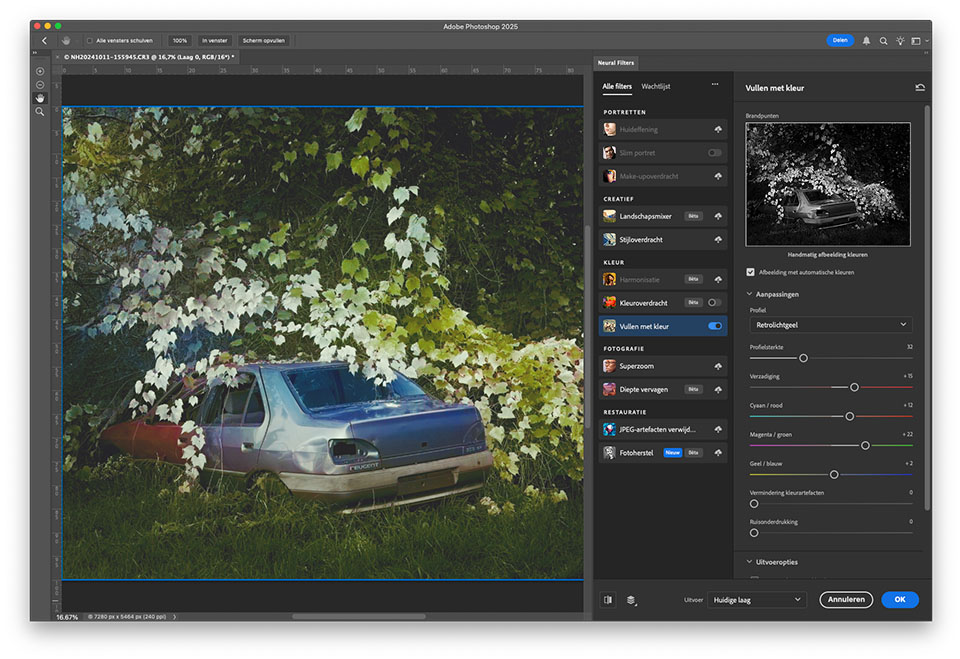Viewport: 960px width, 659px height.
Task: Reset Vullen met kleur parameters
Action: pyautogui.click(x=920, y=88)
